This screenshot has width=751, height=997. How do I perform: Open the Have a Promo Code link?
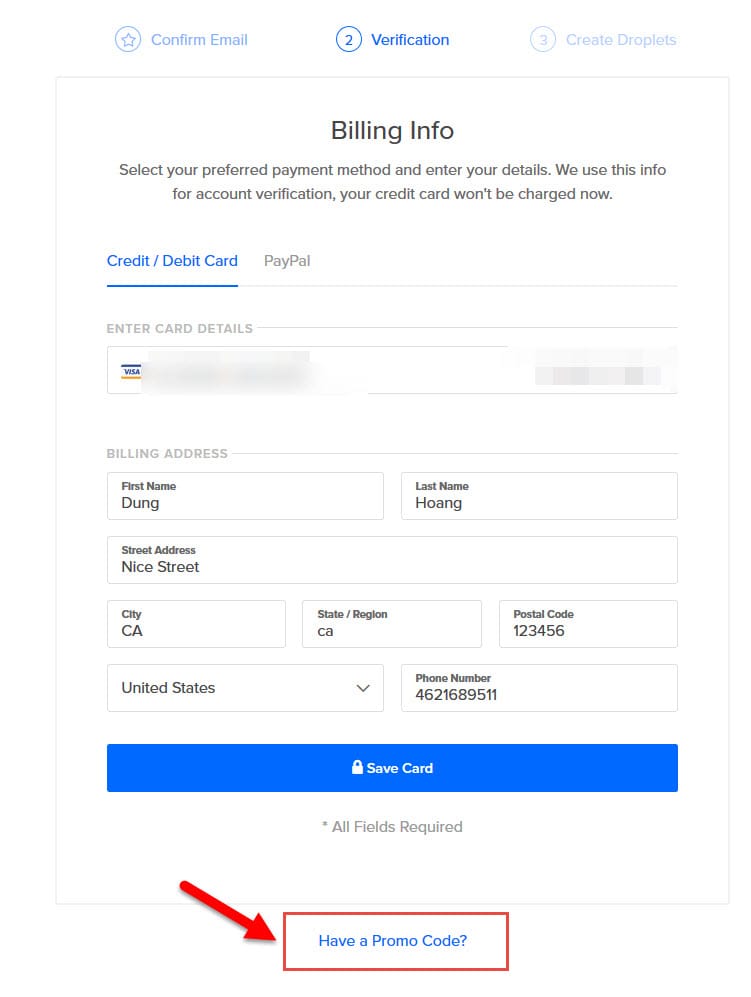(392, 940)
